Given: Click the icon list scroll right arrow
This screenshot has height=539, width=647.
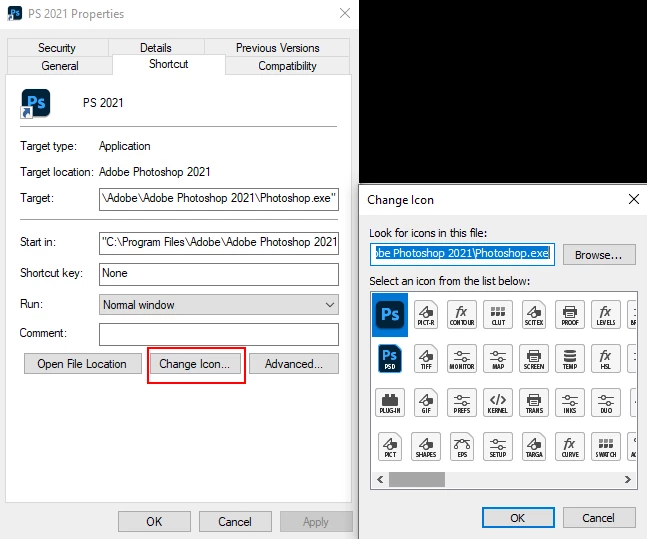Looking at the screenshot, I should pyautogui.click(x=628, y=479).
